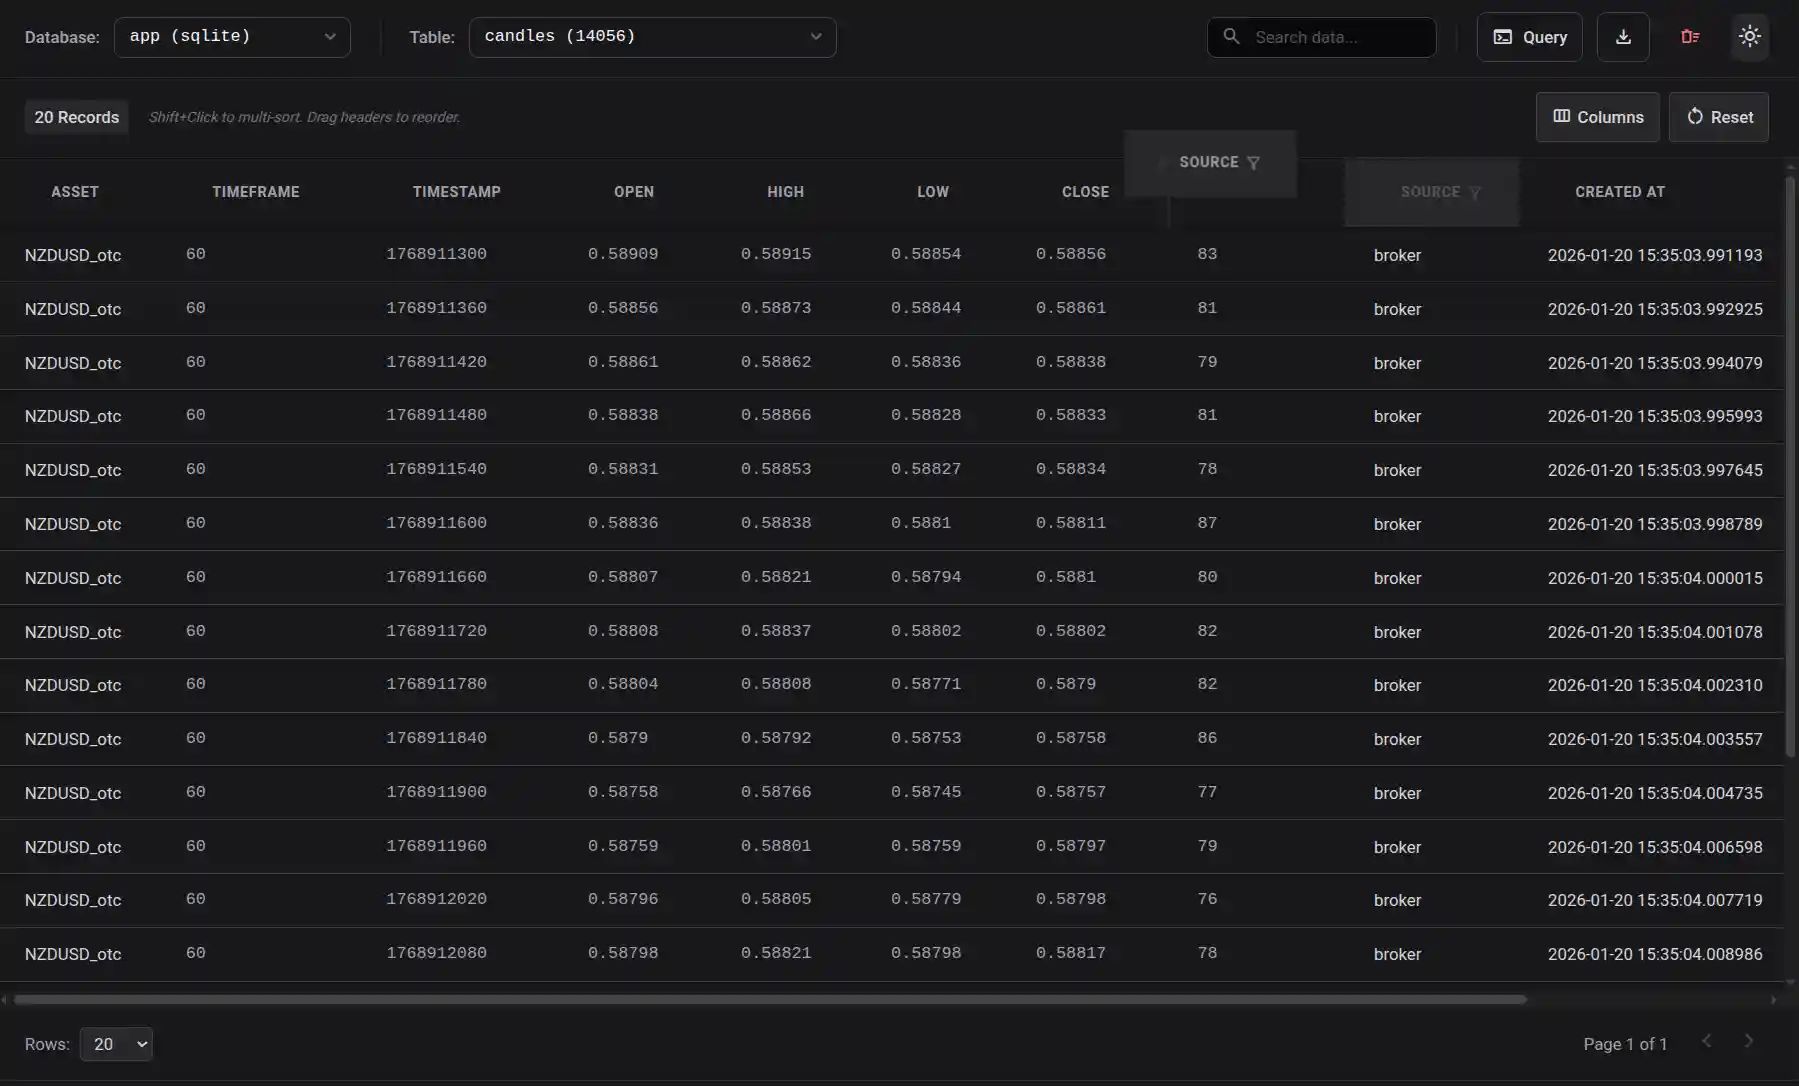Sort by the CLOSE column header
This screenshot has height=1086, width=1799.
pos(1084,192)
